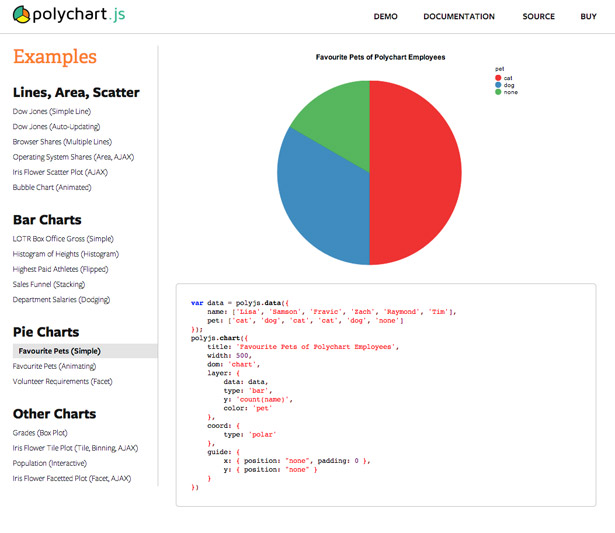This screenshot has height=533, width=615.
Task: Open Dow Jones (Simple Line) example
Action: click(x=52, y=111)
